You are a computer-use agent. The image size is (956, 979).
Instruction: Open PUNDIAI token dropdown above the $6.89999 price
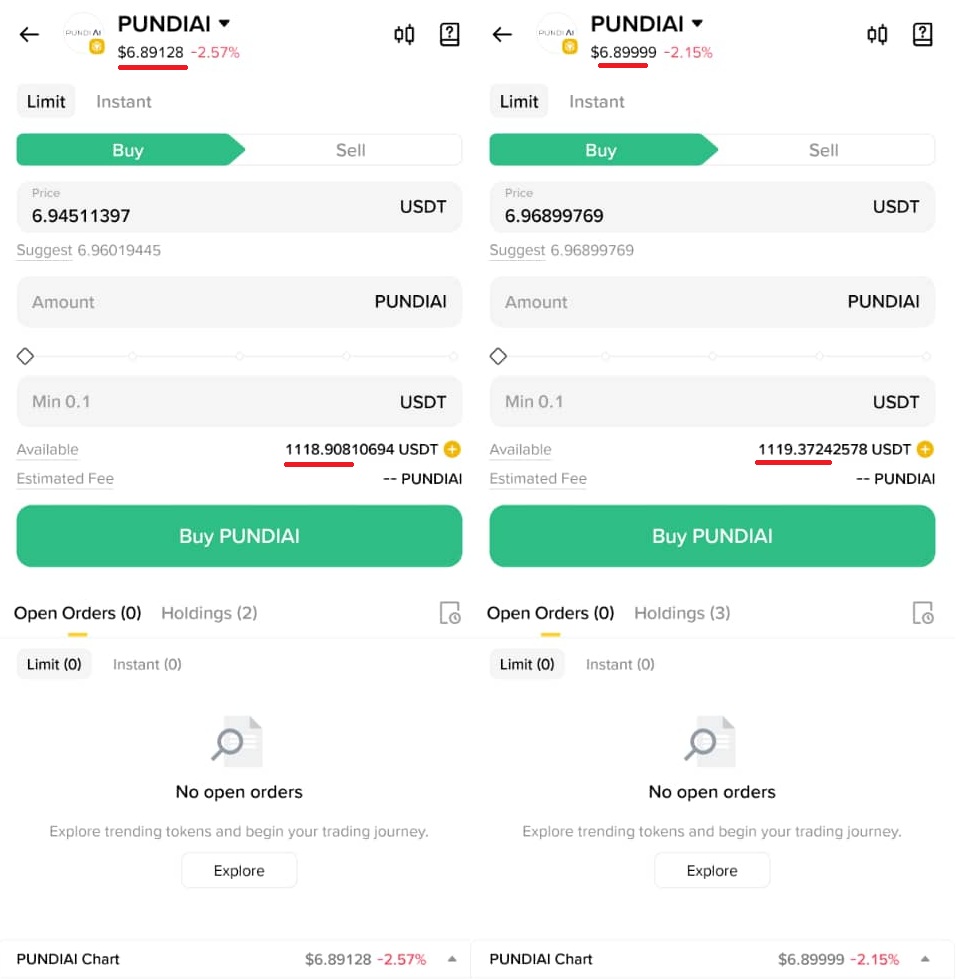pyautogui.click(x=697, y=23)
